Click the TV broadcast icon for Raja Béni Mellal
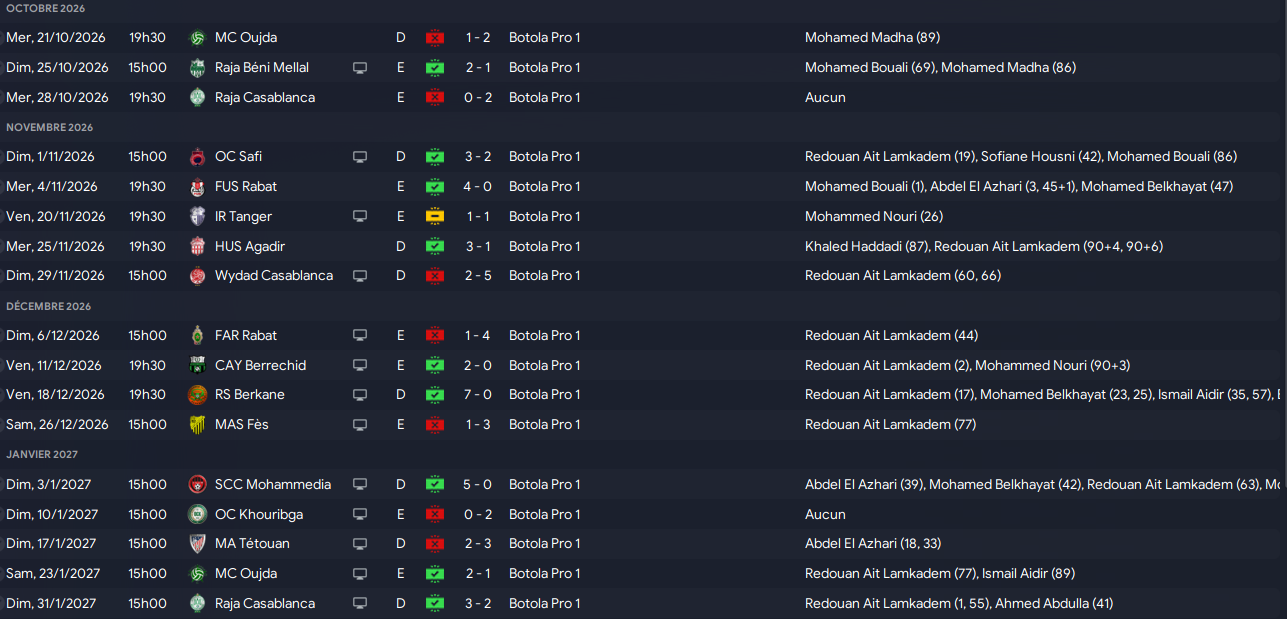1287x619 pixels. (360, 68)
